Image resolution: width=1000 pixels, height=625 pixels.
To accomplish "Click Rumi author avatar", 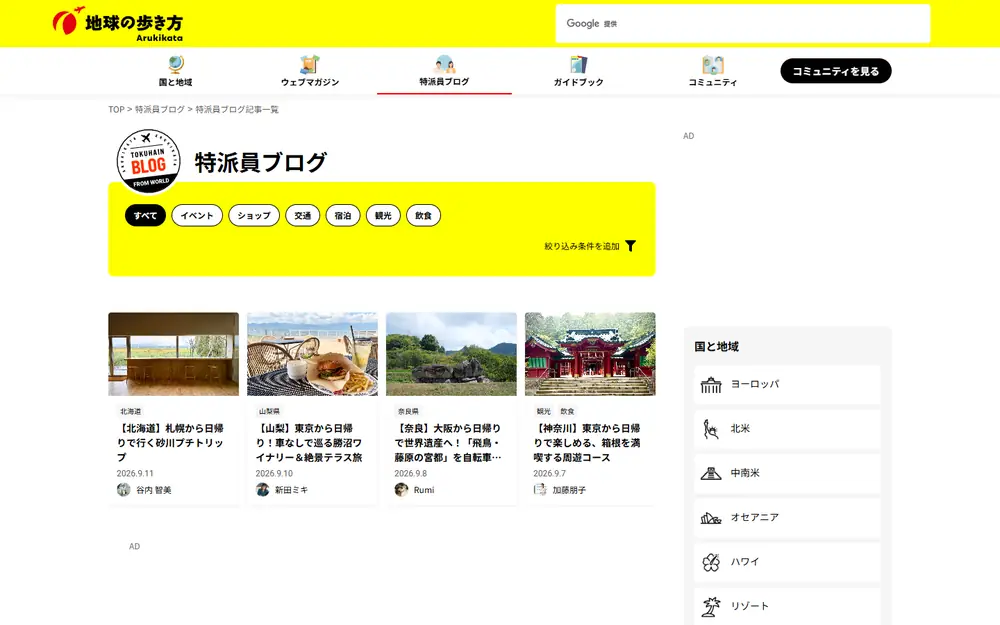I will pyautogui.click(x=401, y=490).
